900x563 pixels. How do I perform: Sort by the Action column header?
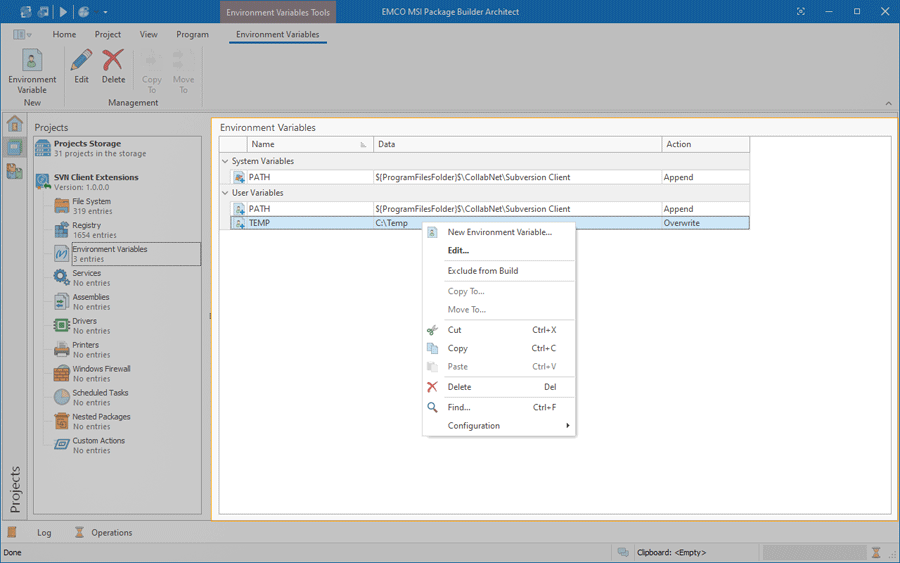point(705,144)
